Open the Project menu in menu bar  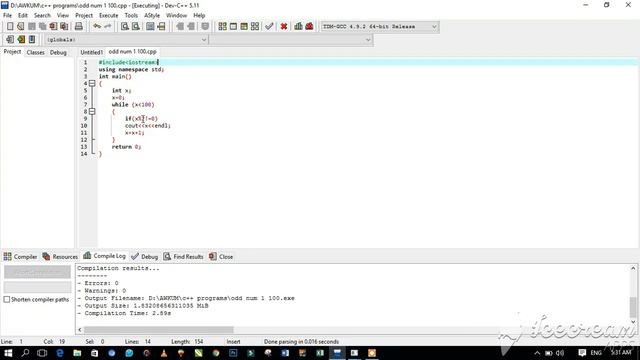click(x=84, y=15)
